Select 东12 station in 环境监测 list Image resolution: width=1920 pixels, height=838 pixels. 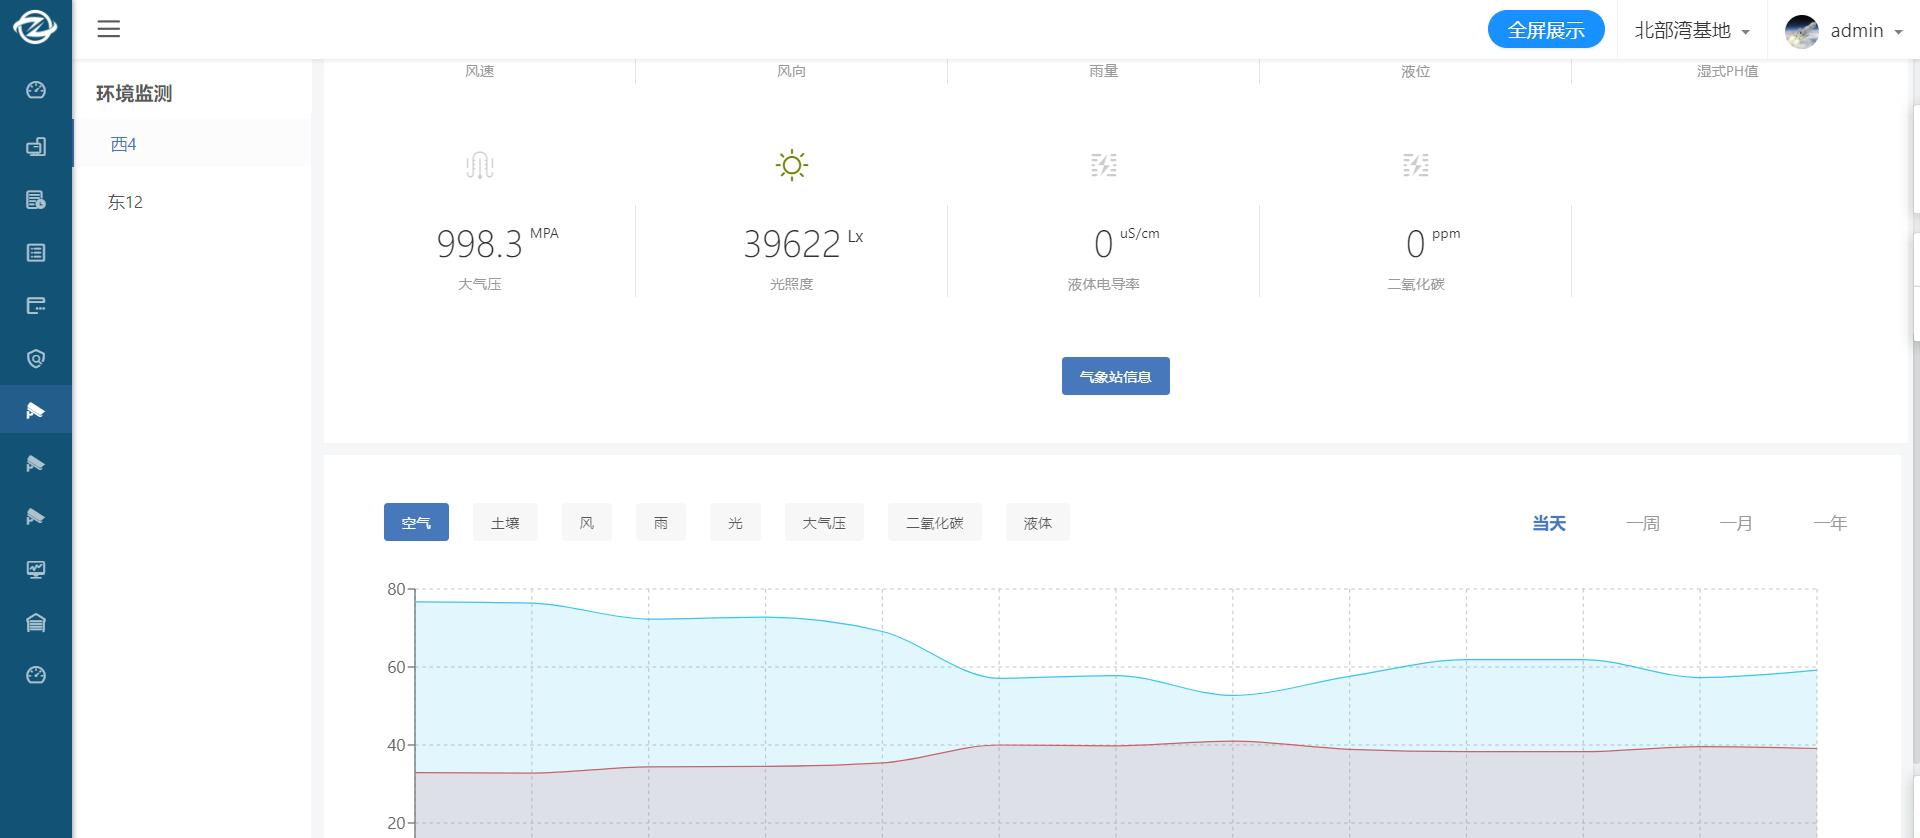pos(126,202)
